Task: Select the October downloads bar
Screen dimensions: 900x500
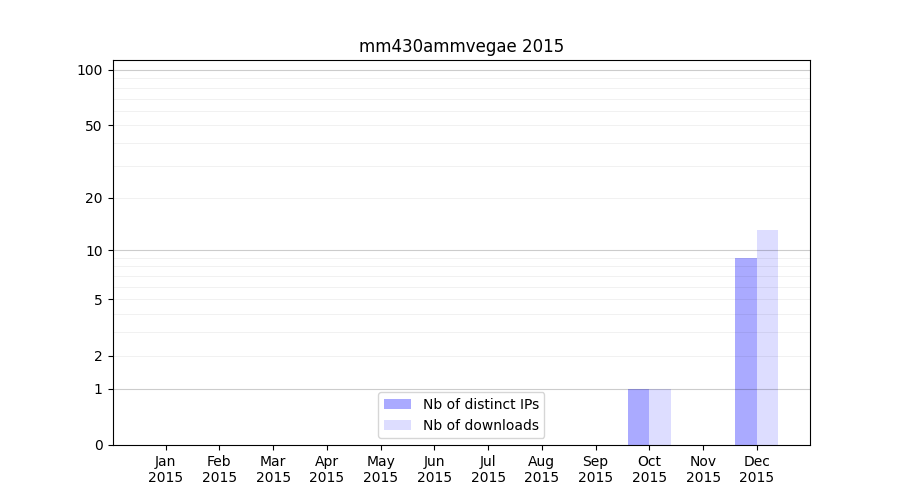Action: [x=660, y=417]
